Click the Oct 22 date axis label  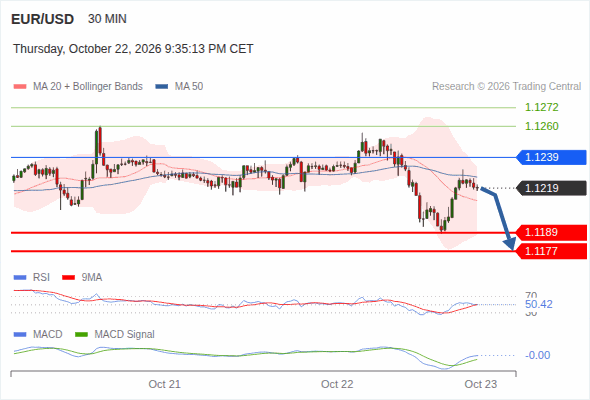337,384
